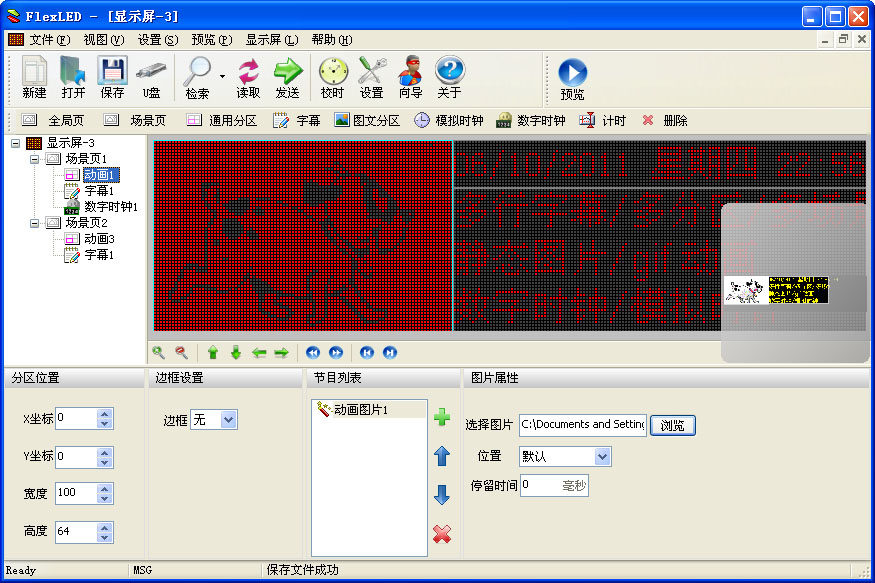Select the U盘 (USB disk) icon
Image resolution: width=875 pixels, height=583 pixels.
tap(153, 76)
